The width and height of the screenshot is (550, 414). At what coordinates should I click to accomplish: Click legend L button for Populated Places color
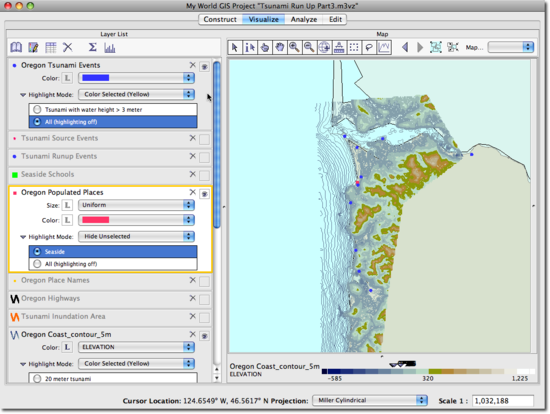[x=67, y=220]
